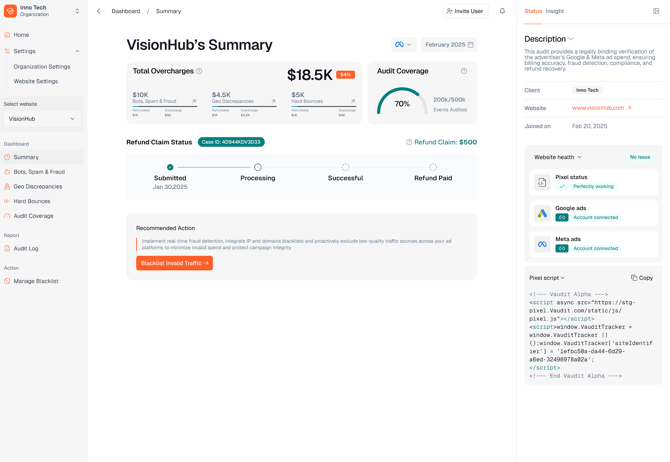Click the Geo Discrepancies arrow icon
The width and height of the screenshot is (670, 462).
click(273, 101)
